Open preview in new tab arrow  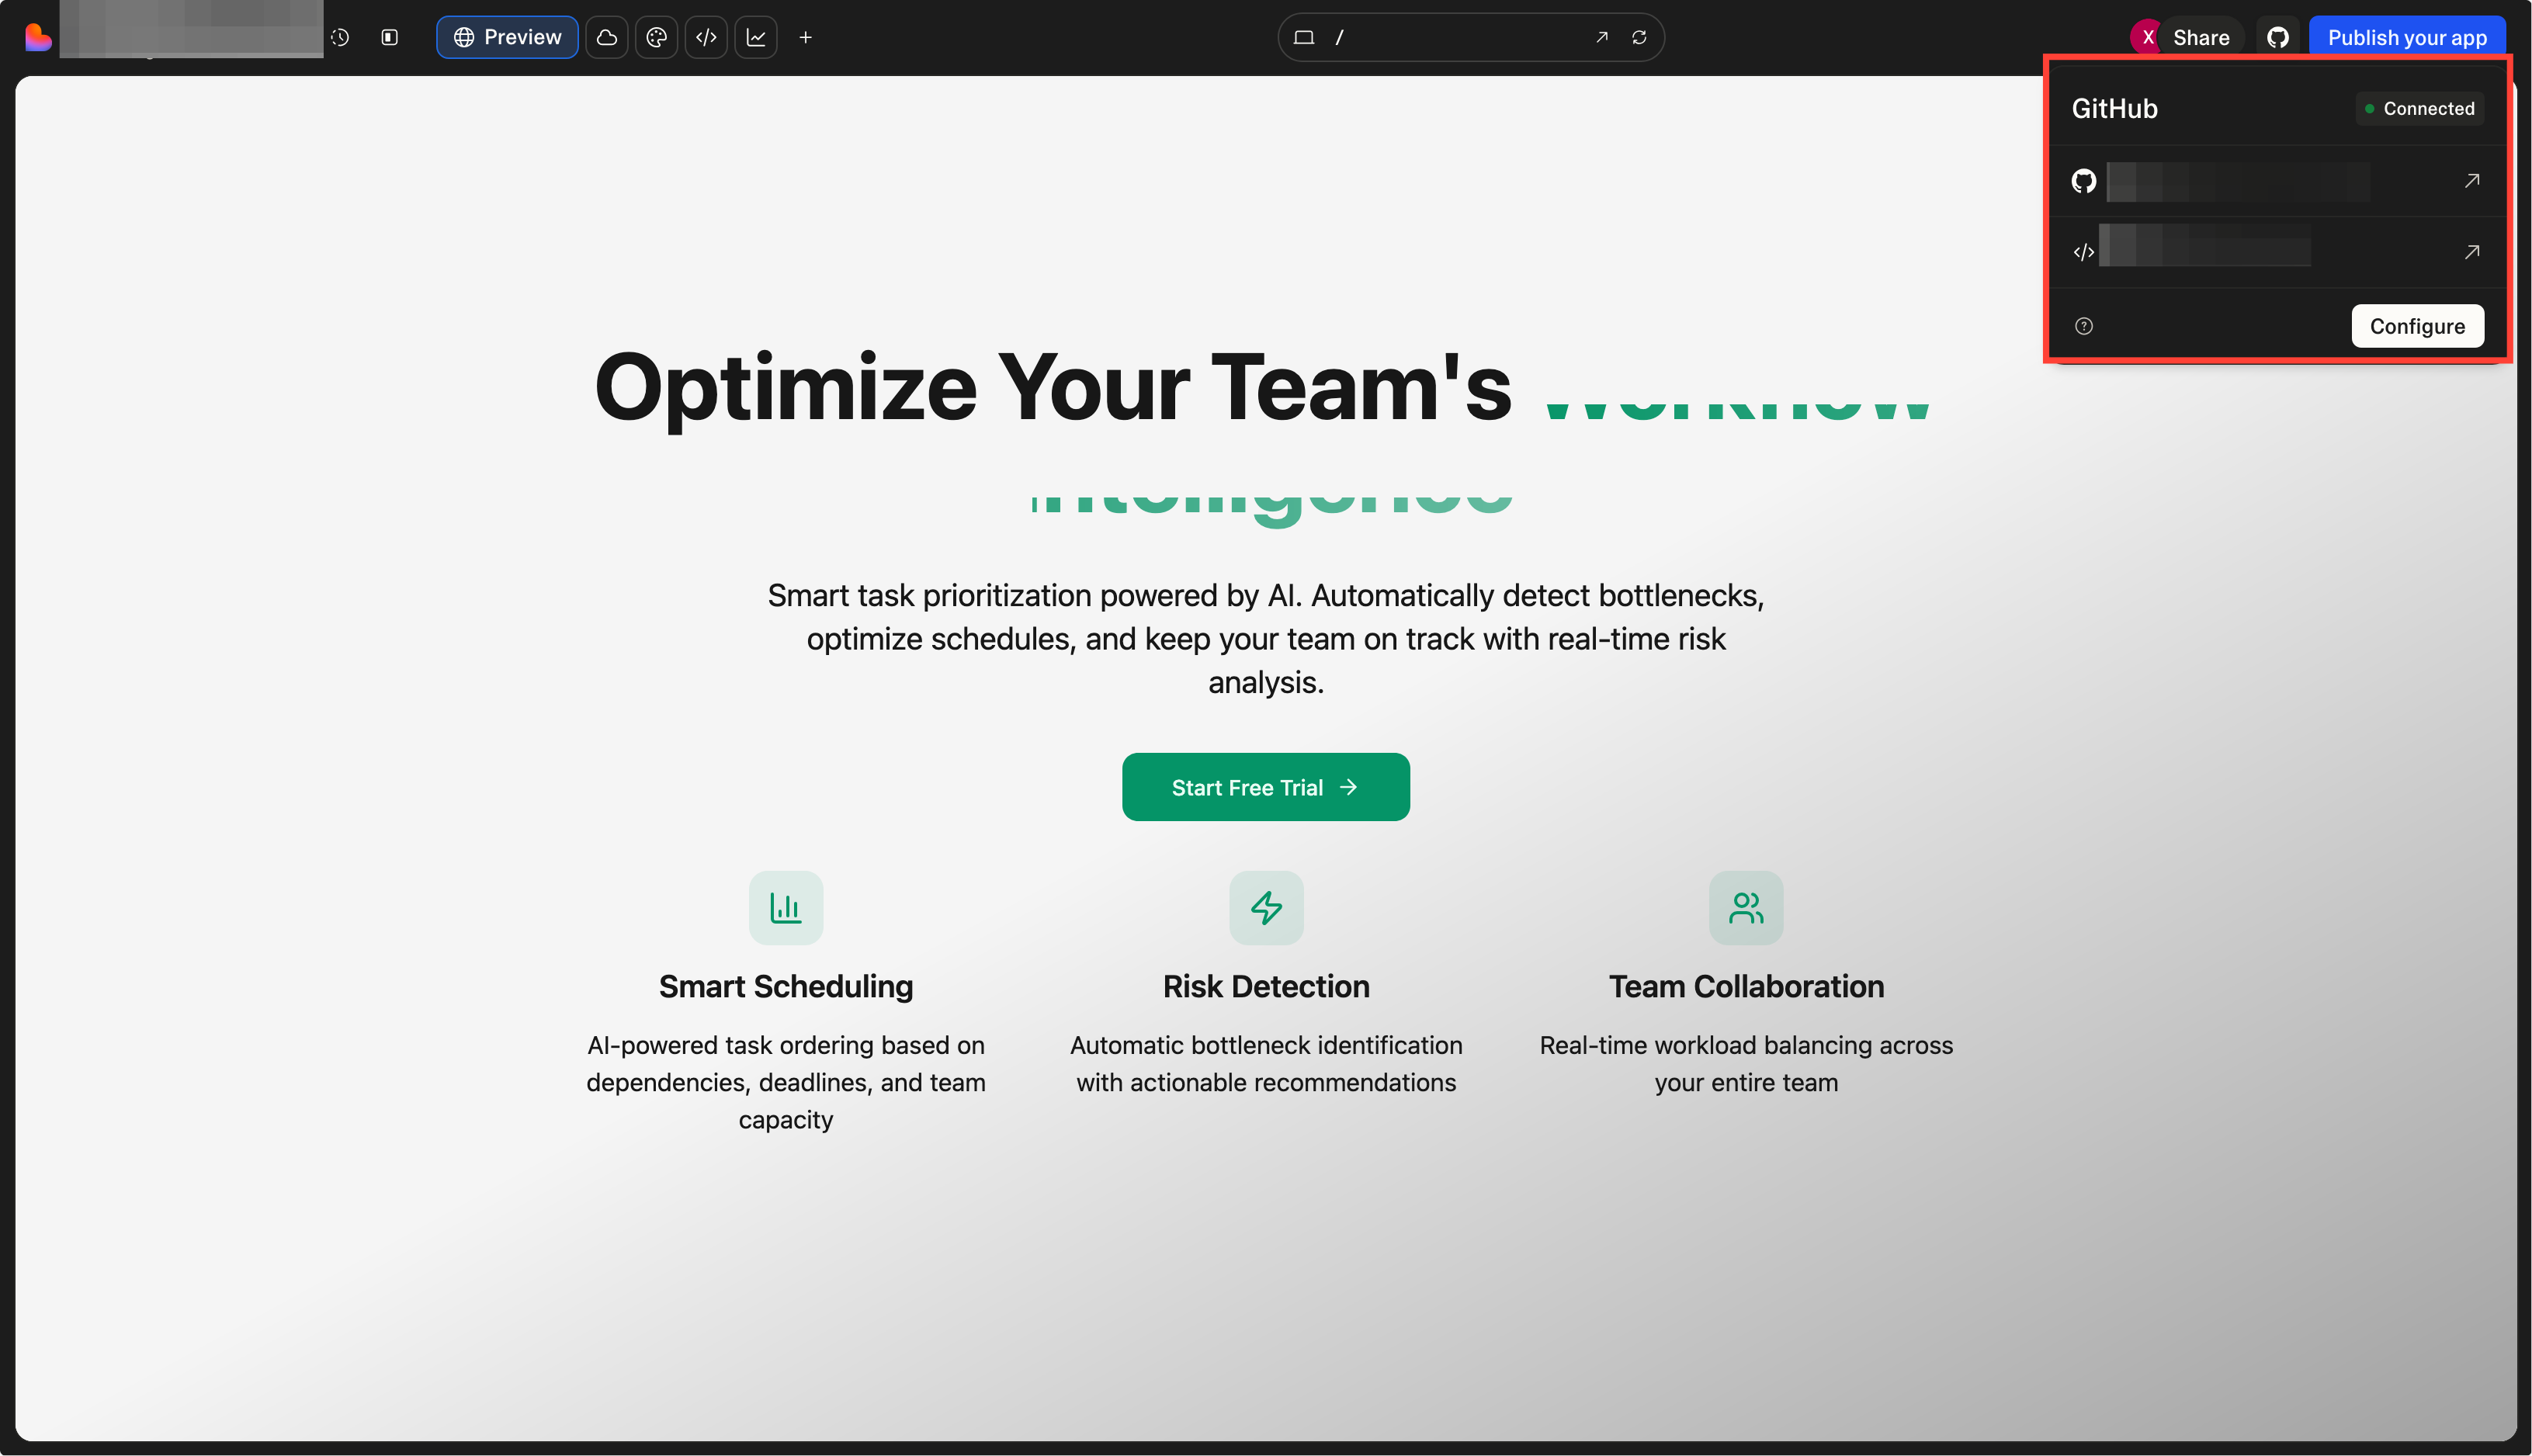point(1602,37)
